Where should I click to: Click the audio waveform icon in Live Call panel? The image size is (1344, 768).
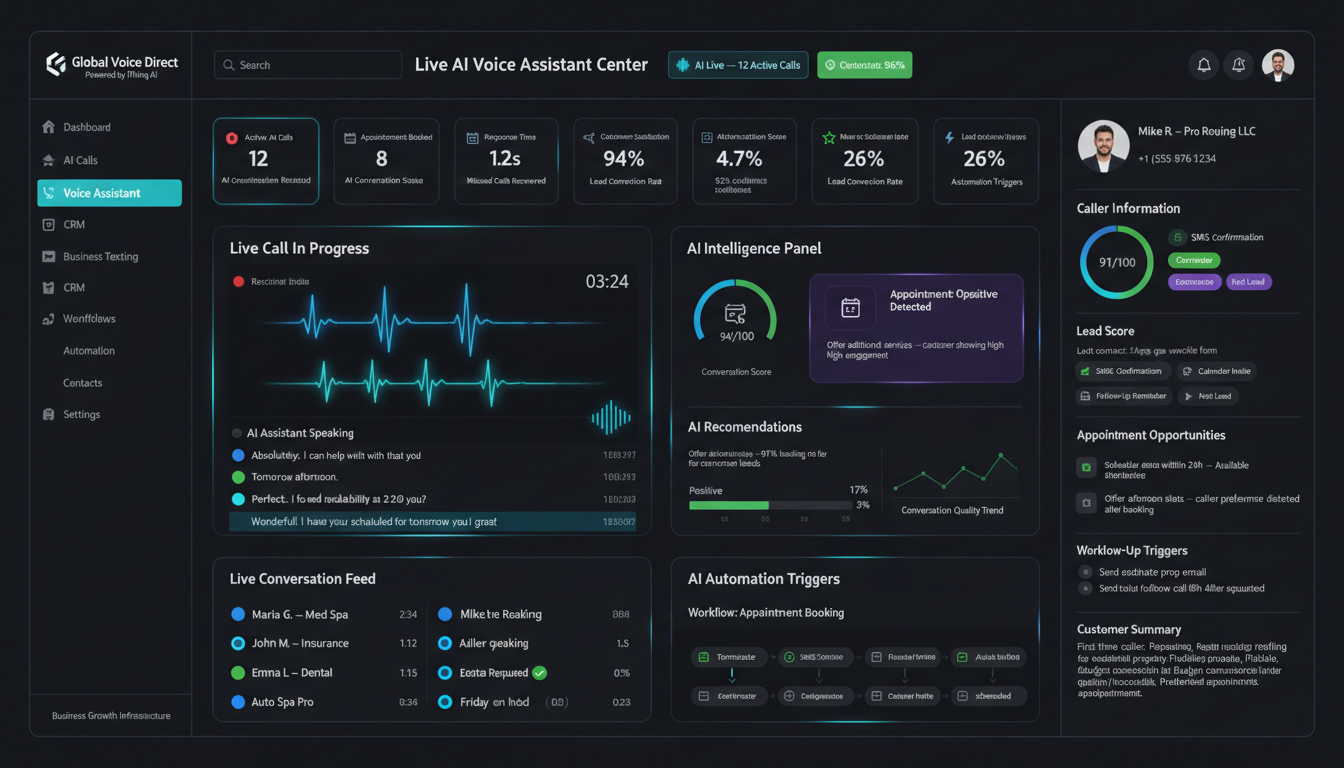pos(611,417)
